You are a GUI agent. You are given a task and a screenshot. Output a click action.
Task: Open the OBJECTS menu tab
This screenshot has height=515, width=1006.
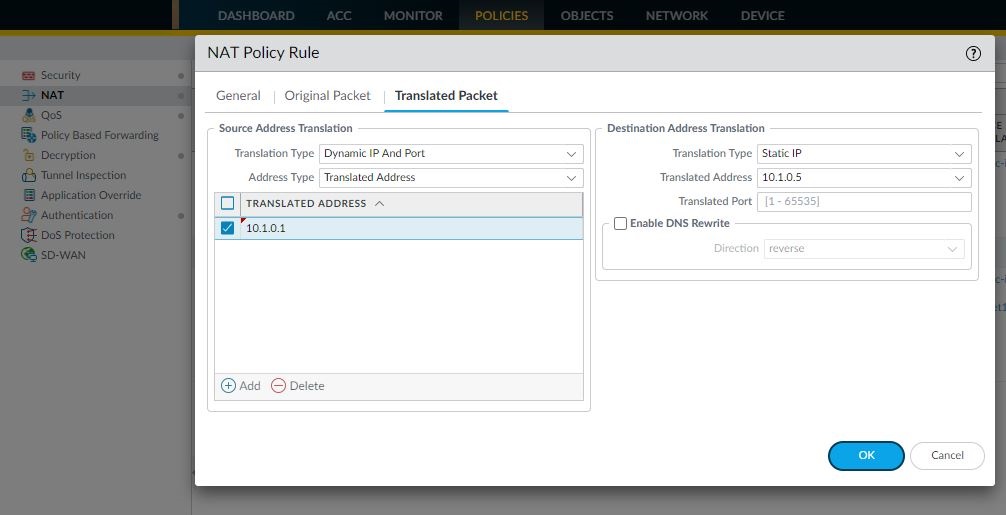coord(586,15)
